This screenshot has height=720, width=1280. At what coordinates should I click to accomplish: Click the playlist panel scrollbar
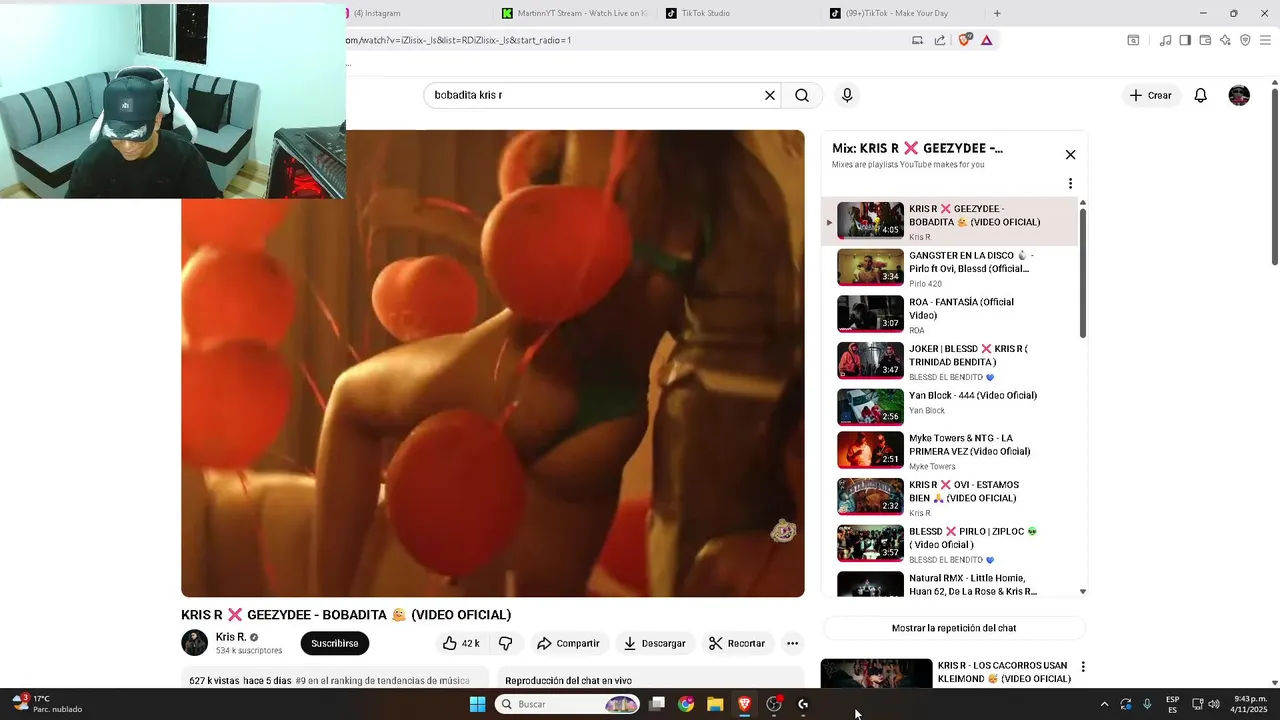pyautogui.click(x=1083, y=273)
